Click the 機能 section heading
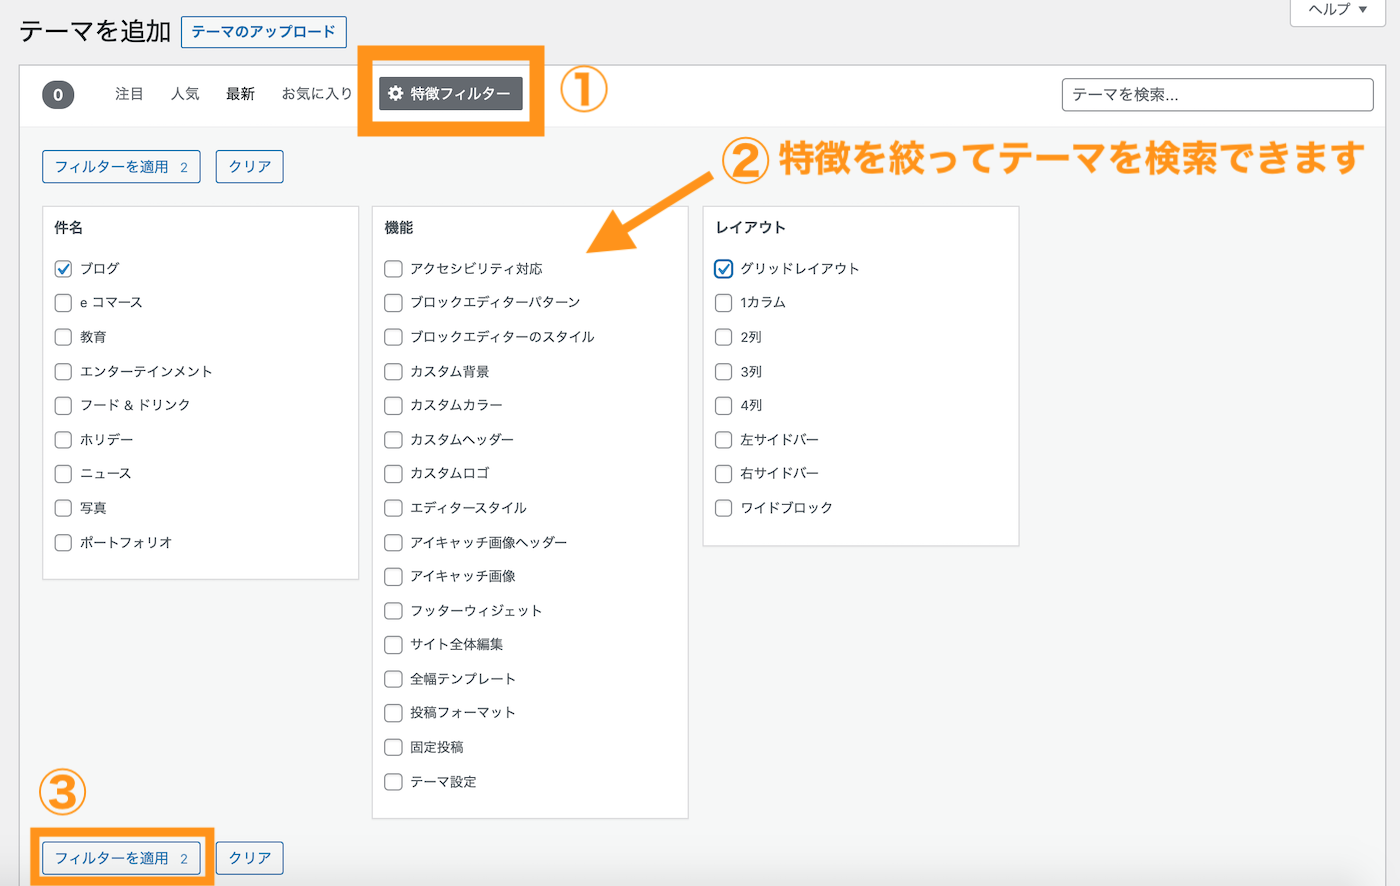Viewport: 1400px width, 886px height. point(399,228)
